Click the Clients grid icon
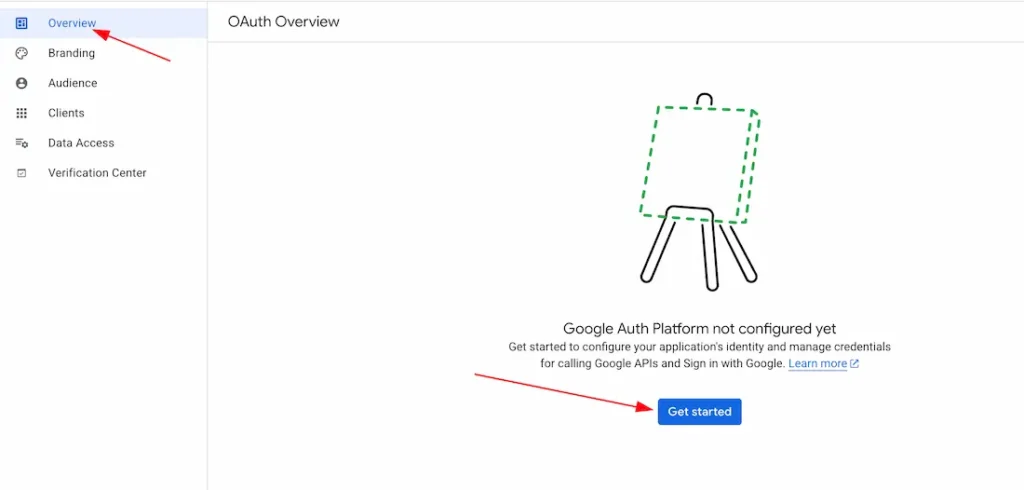The image size is (1024, 490). point(22,113)
